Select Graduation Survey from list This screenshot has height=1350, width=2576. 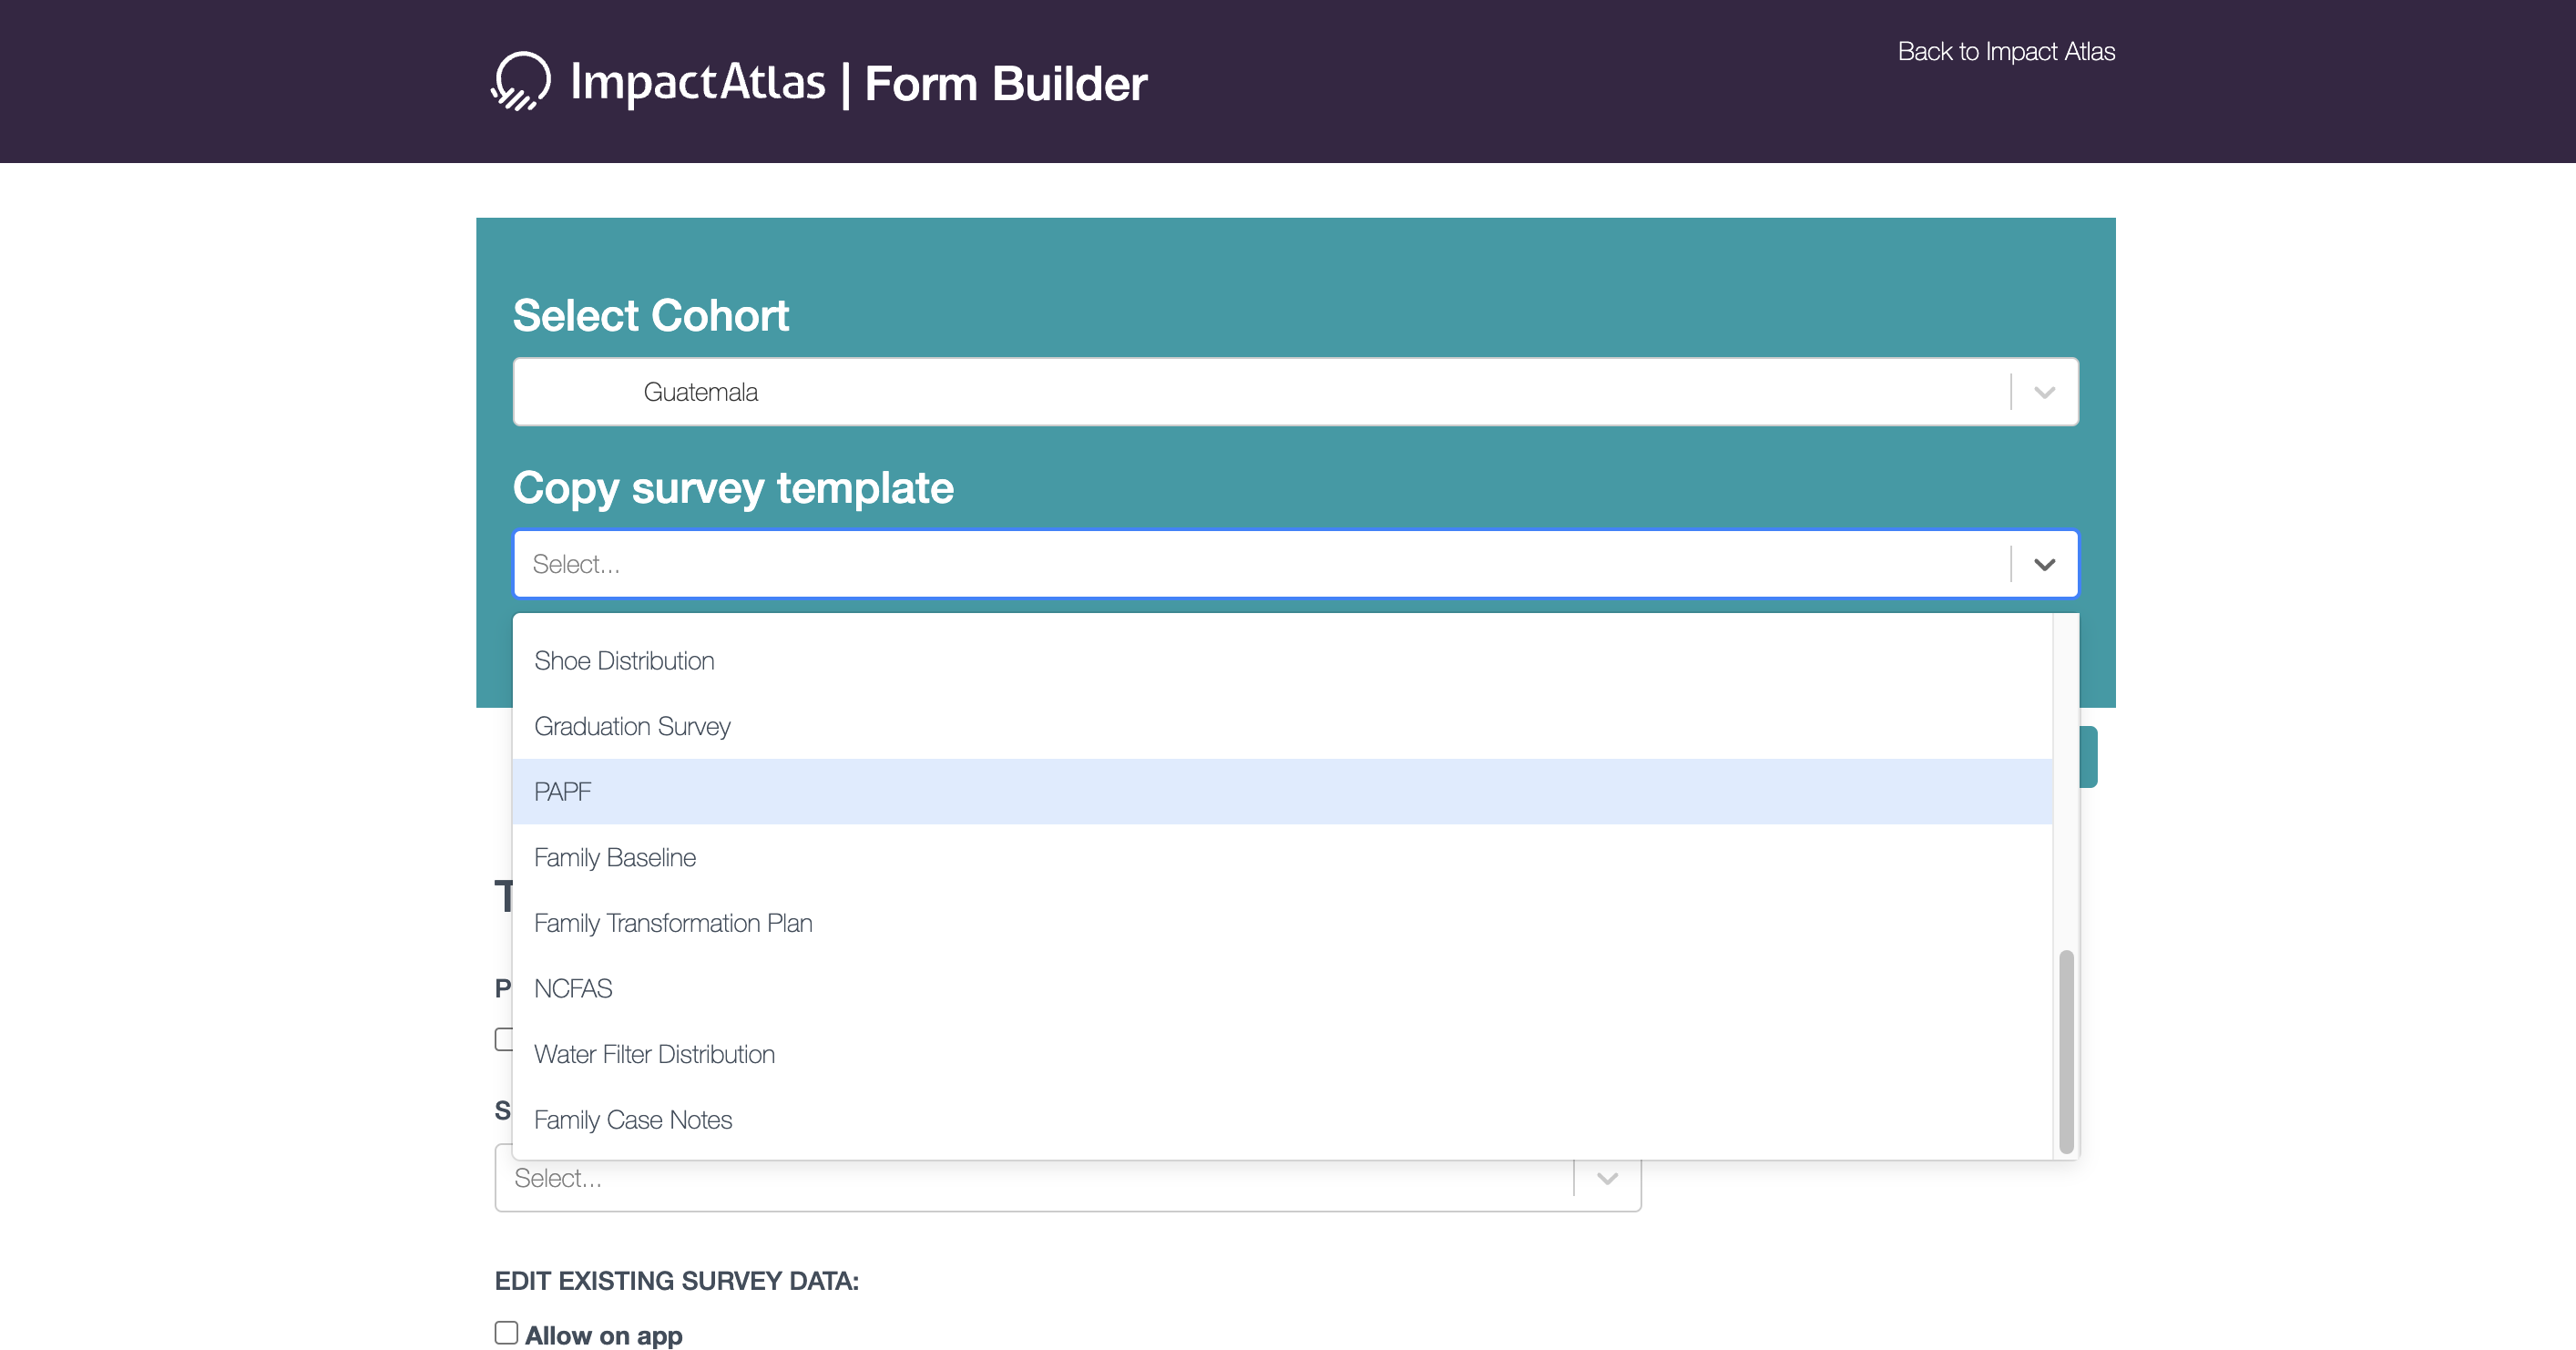click(x=632, y=726)
